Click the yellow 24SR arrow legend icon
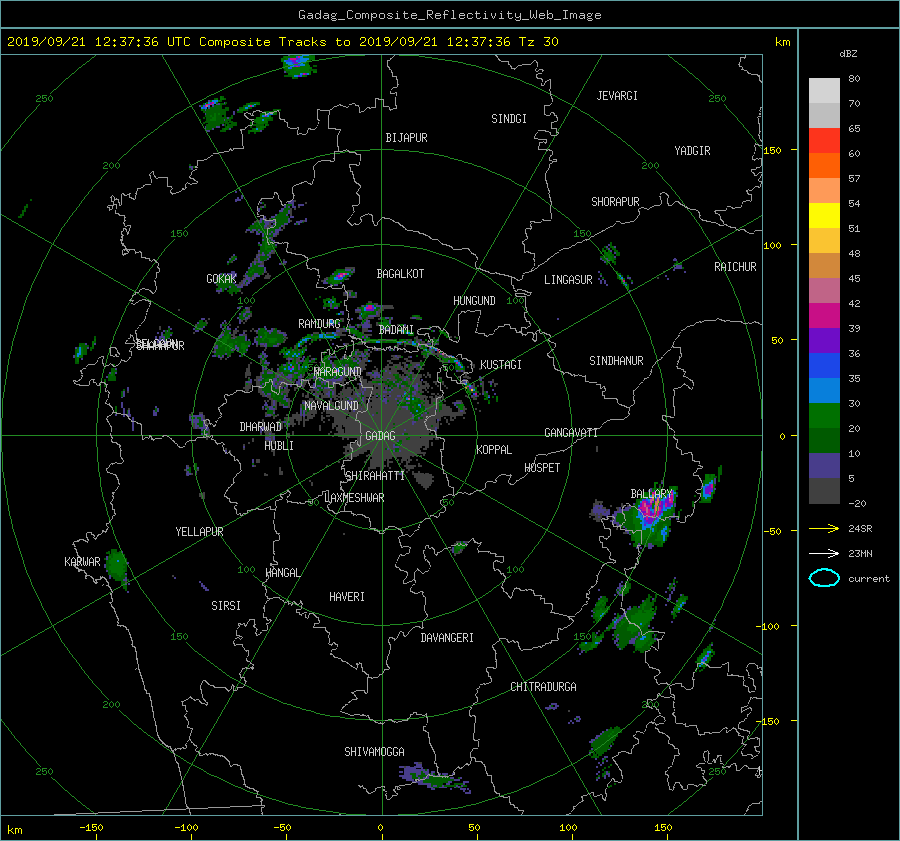 point(824,529)
